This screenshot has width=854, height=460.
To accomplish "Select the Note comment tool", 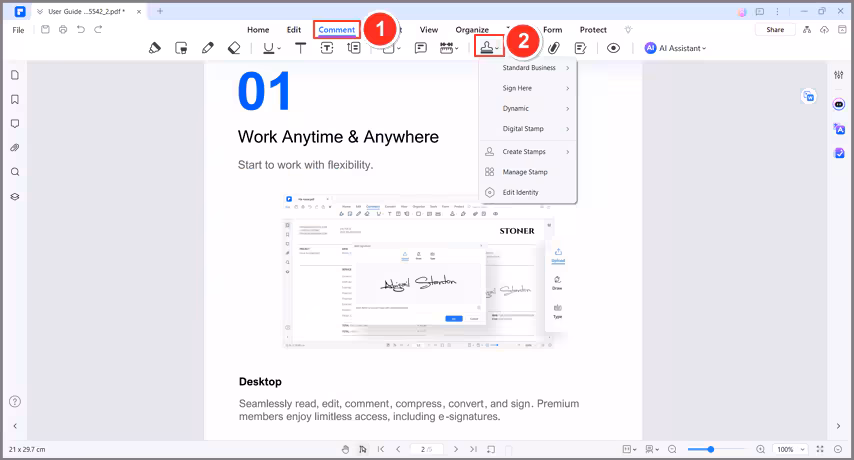I will pyautogui.click(x=420, y=48).
